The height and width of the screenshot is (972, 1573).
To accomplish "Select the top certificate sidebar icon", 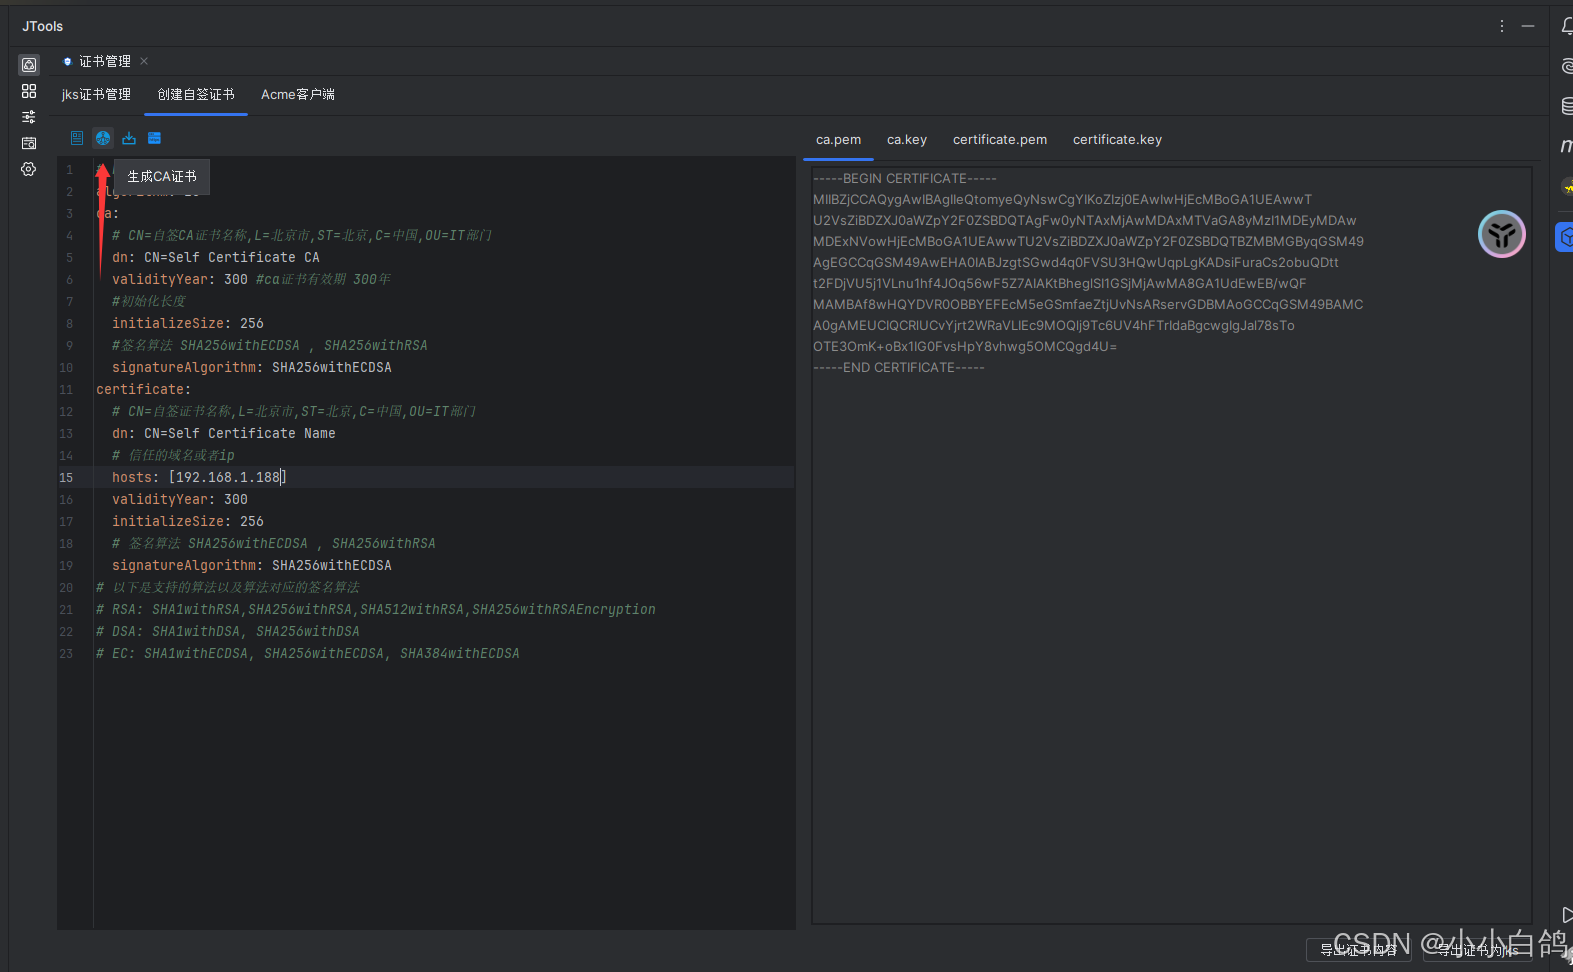I will pos(29,65).
